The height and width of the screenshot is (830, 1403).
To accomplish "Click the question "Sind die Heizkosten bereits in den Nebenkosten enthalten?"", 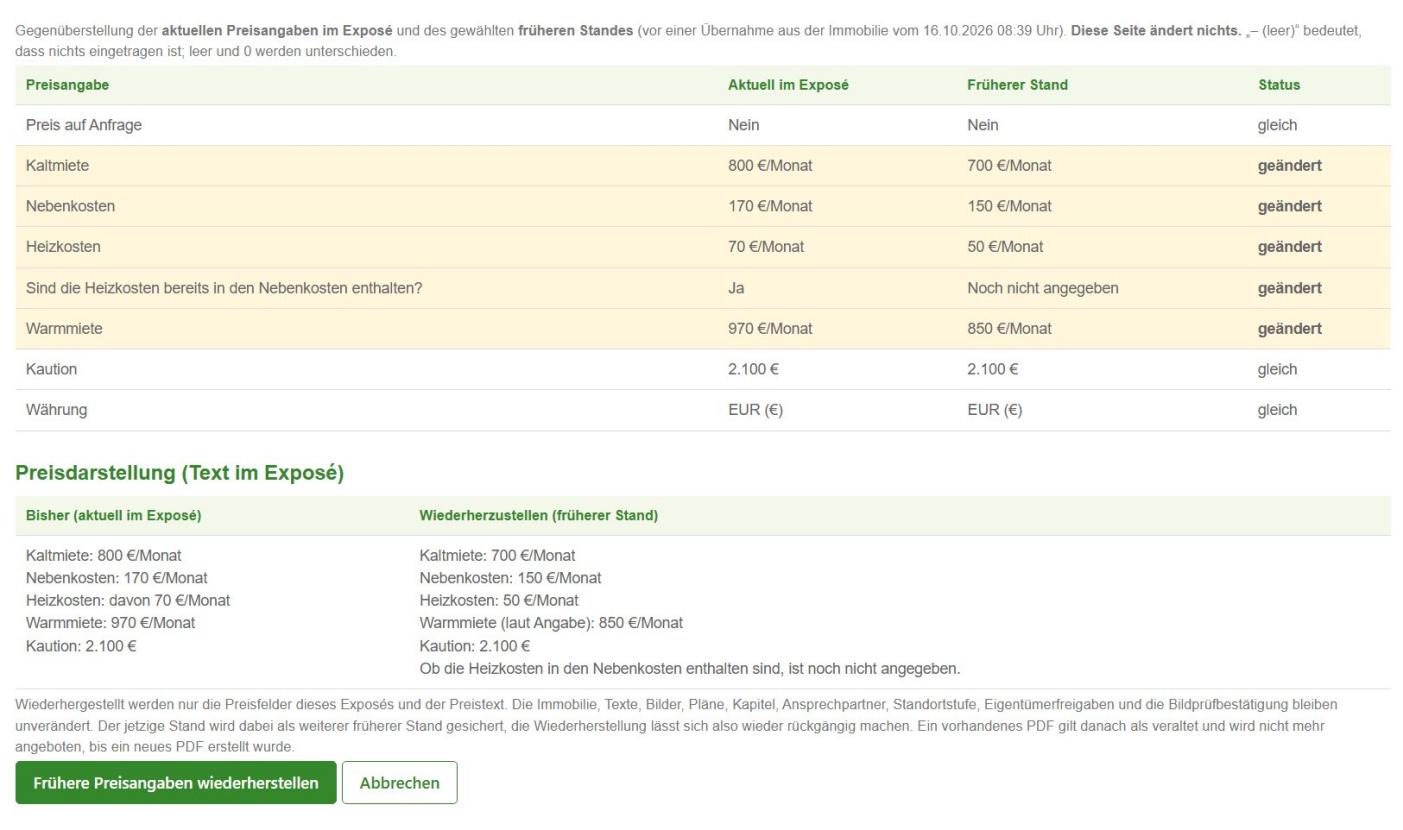I will pyautogui.click(x=224, y=288).
